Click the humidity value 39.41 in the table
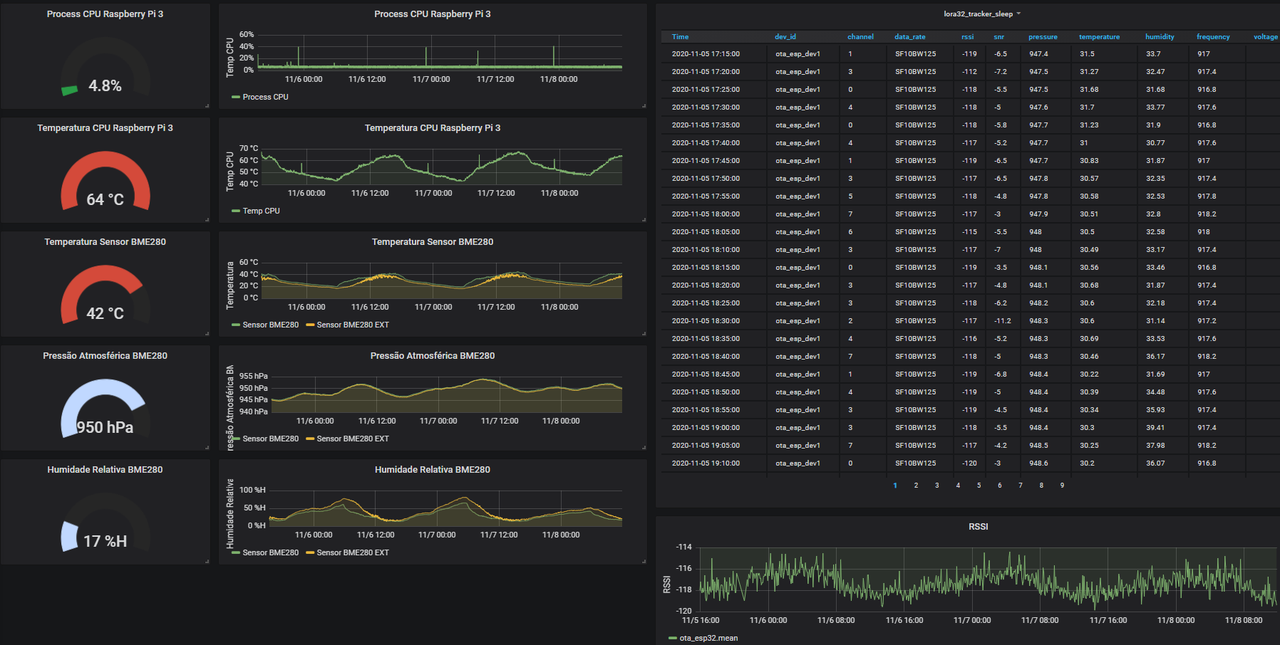Image resolution: width=1280 pixels, height=645 pixels. click(1155, 428)
